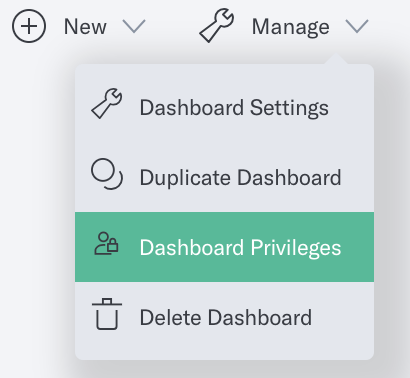Click the overlapping circles Duplicate Dashboard icon

(x=107, y=174)
